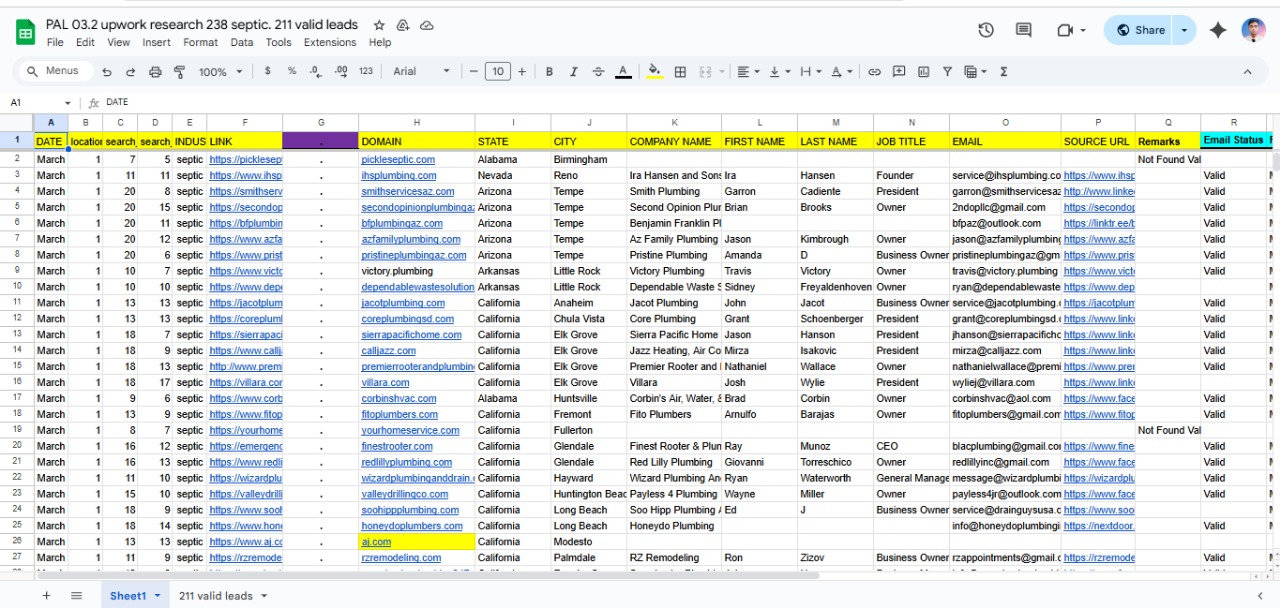Viewport: 1280px width, 608px height.
Task: Open the Data menu
Action: click(241, 42)
